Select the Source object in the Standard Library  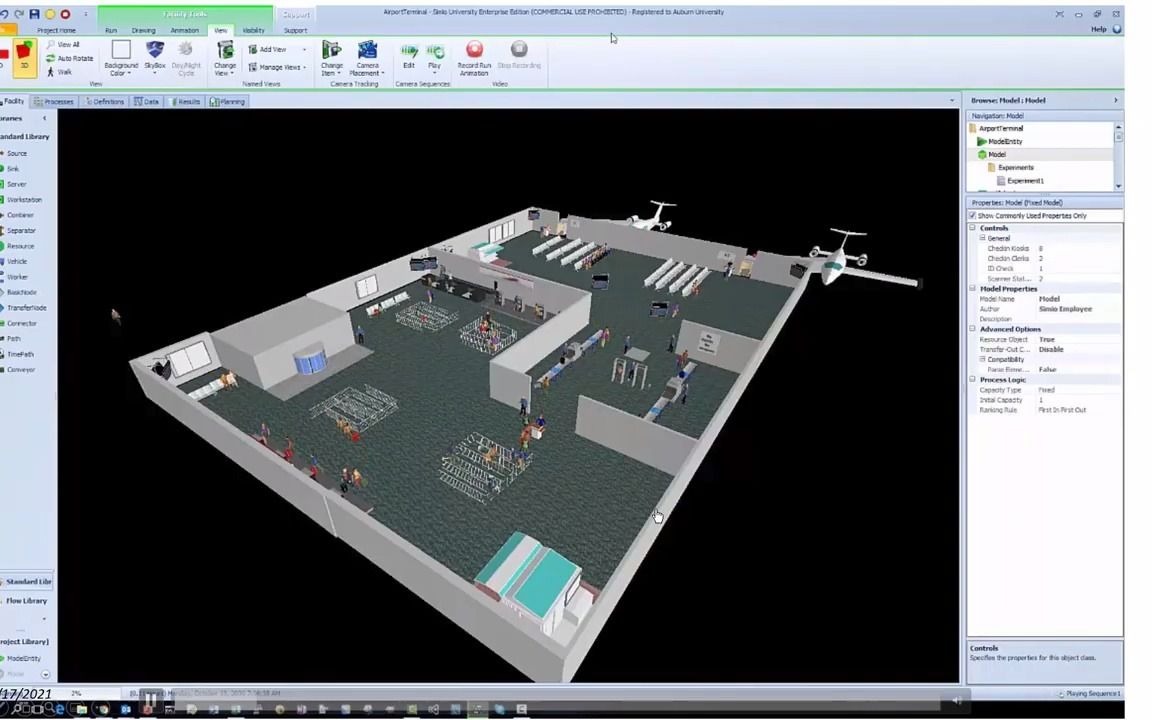[16, 153]
